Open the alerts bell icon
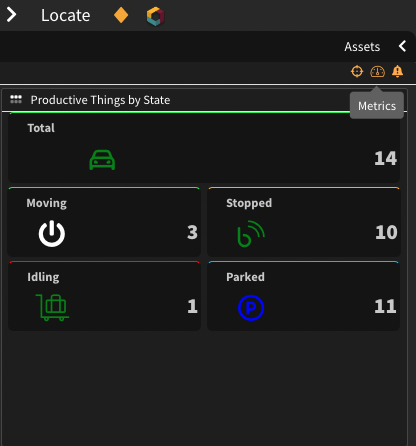This screenshot has width=416, height=446. [x=397, y=71]
